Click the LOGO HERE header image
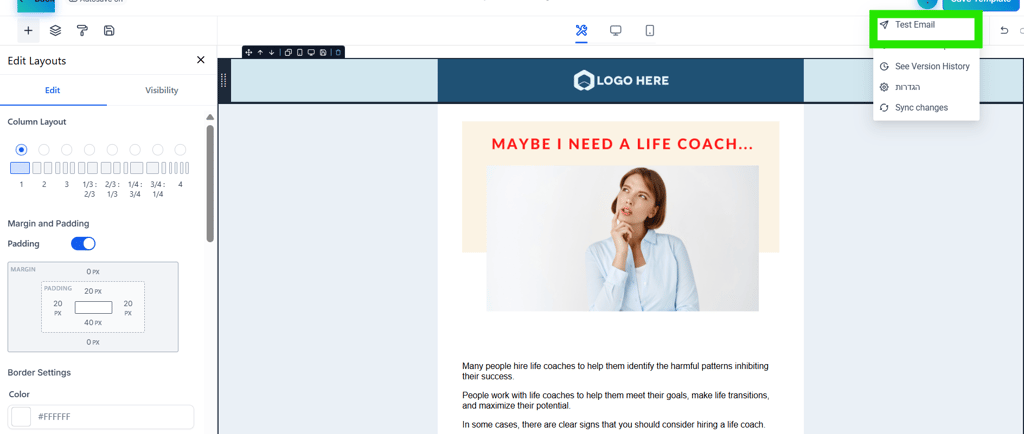The image size is (1024, 434). tap(620, 80)
